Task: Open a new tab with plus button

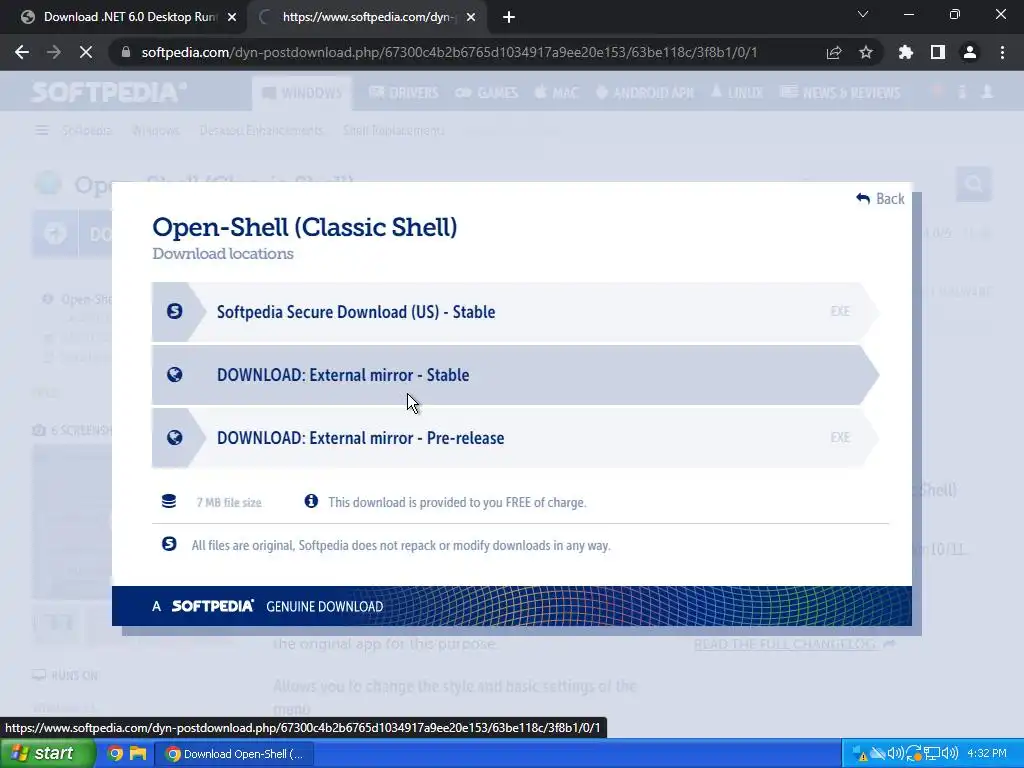Action: tap(509, 17)
